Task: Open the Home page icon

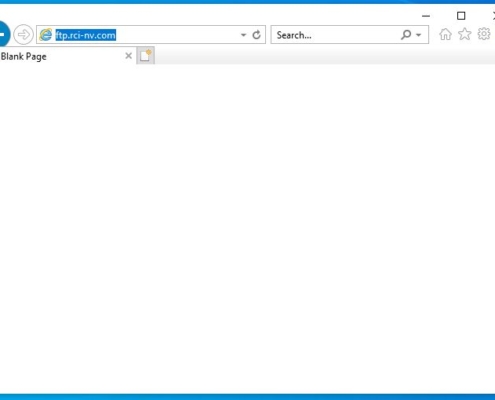Action: point(445,34)
